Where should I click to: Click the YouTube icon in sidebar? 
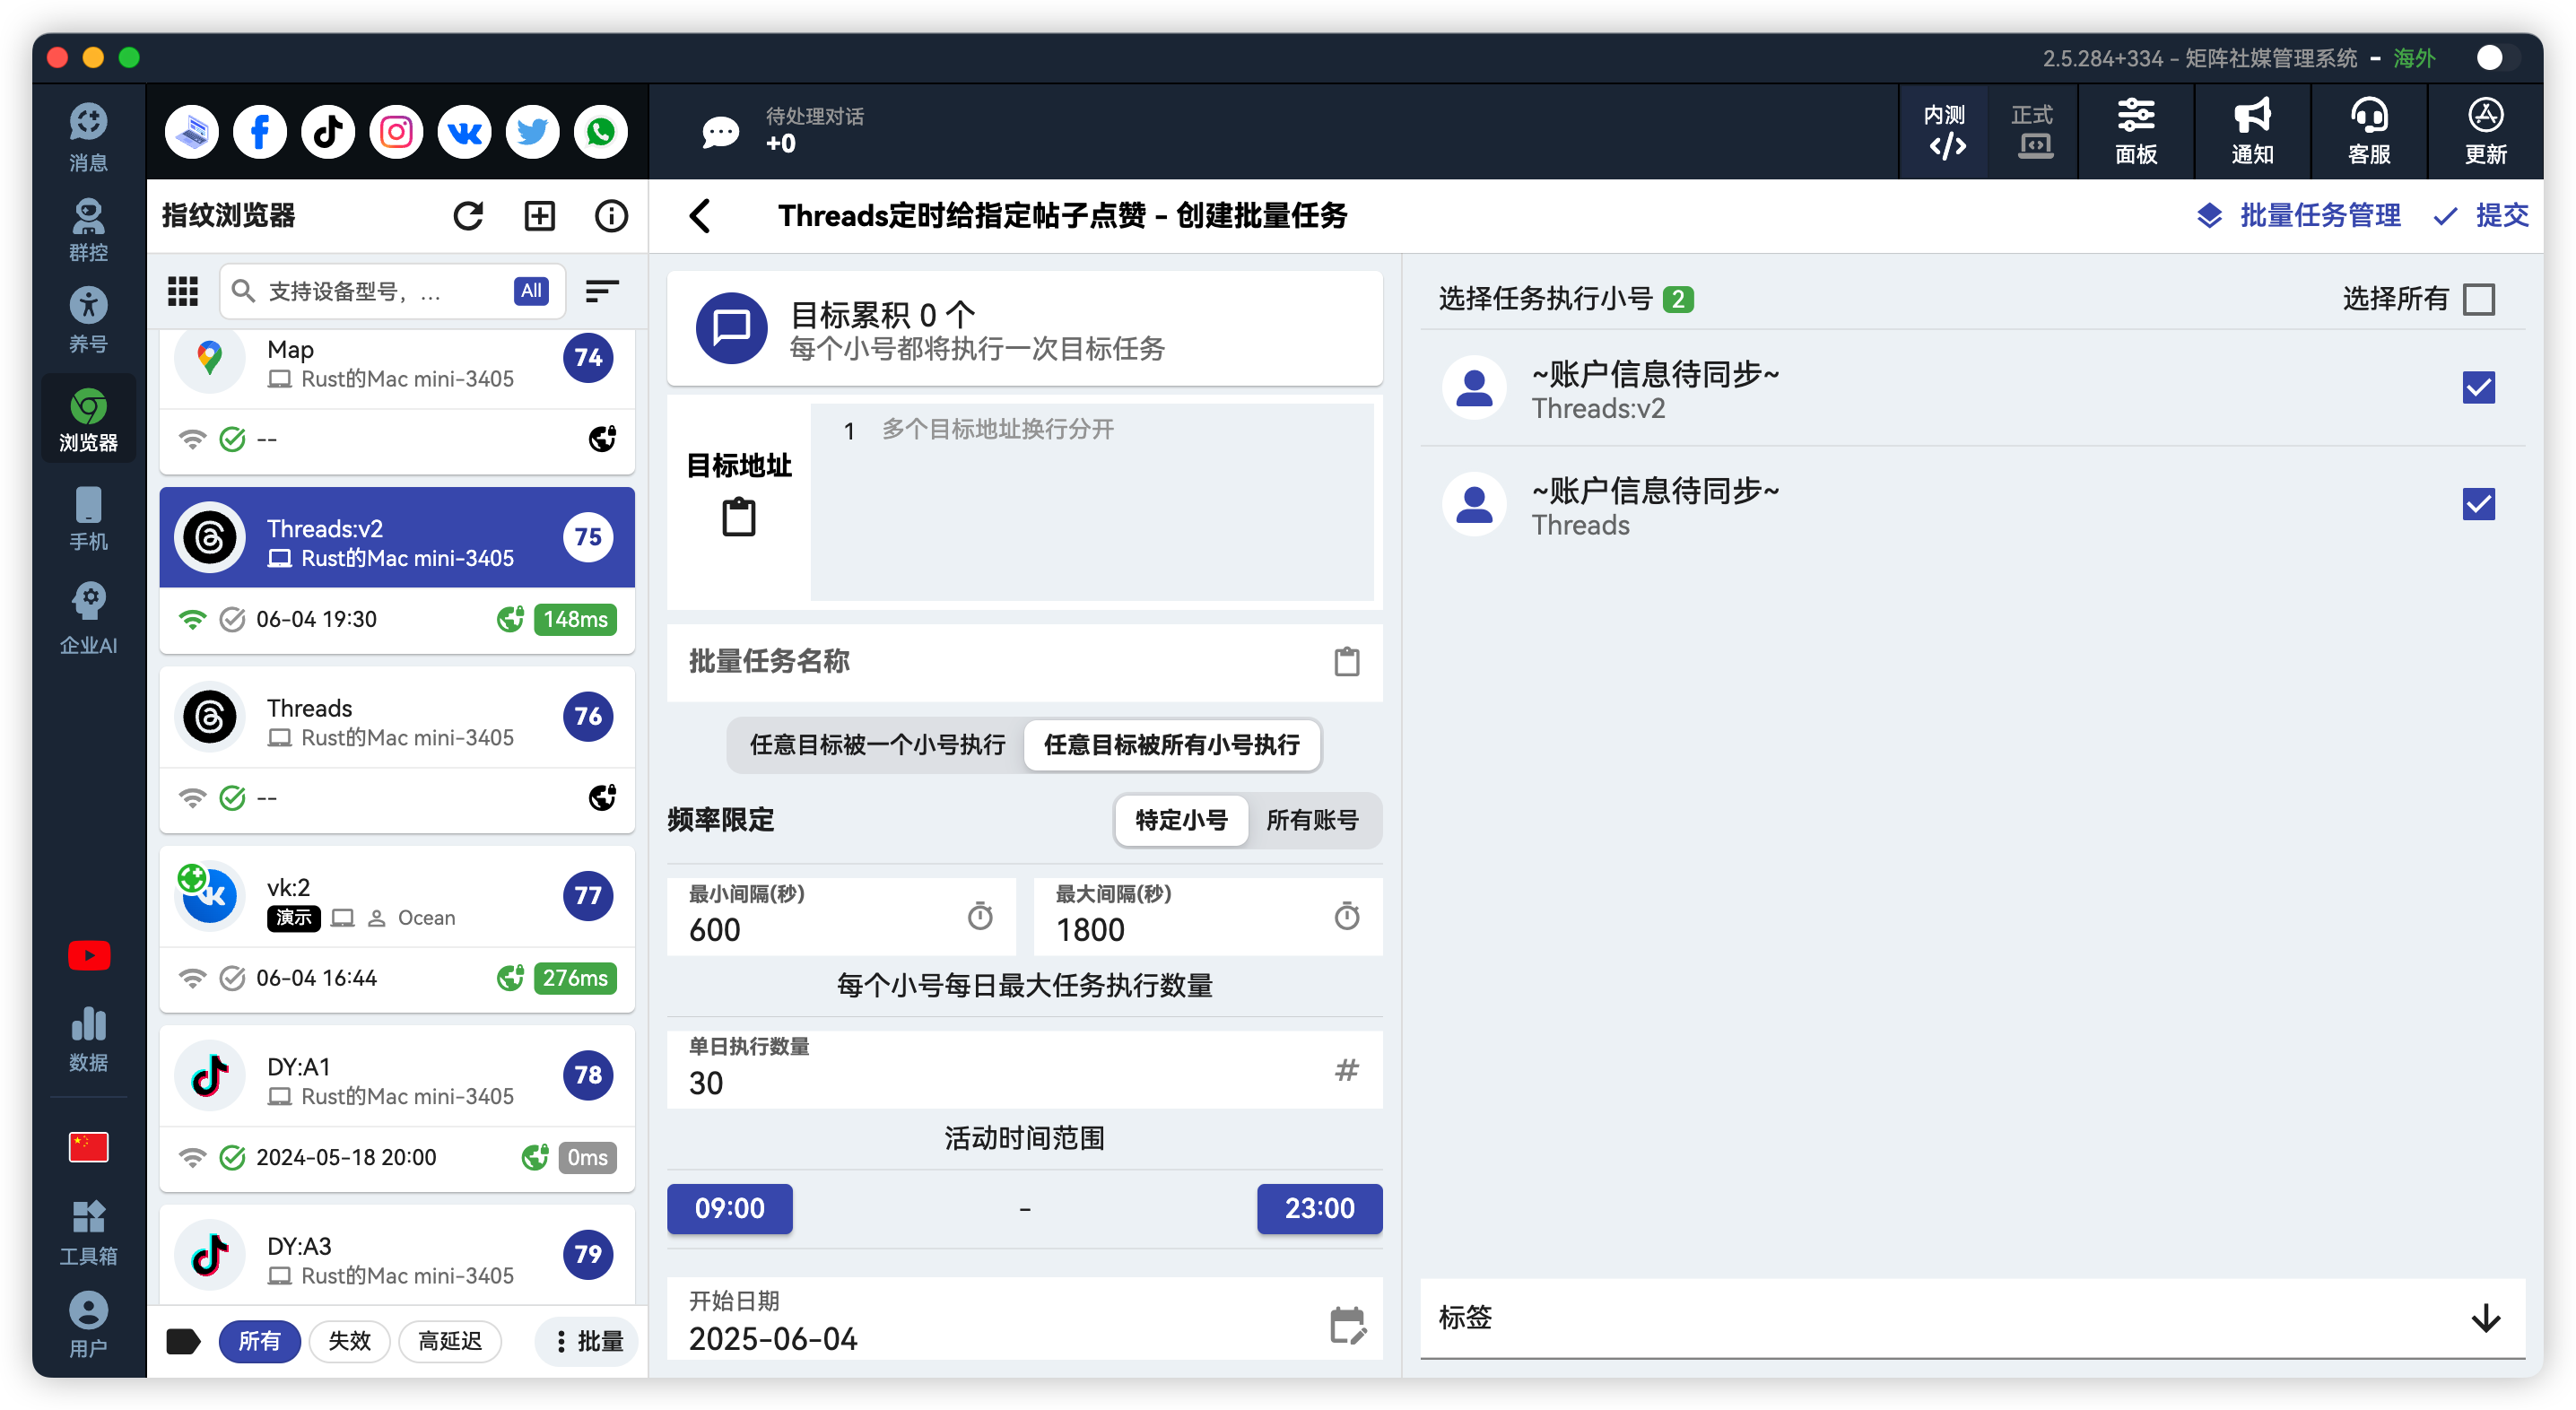click(88, 955)
